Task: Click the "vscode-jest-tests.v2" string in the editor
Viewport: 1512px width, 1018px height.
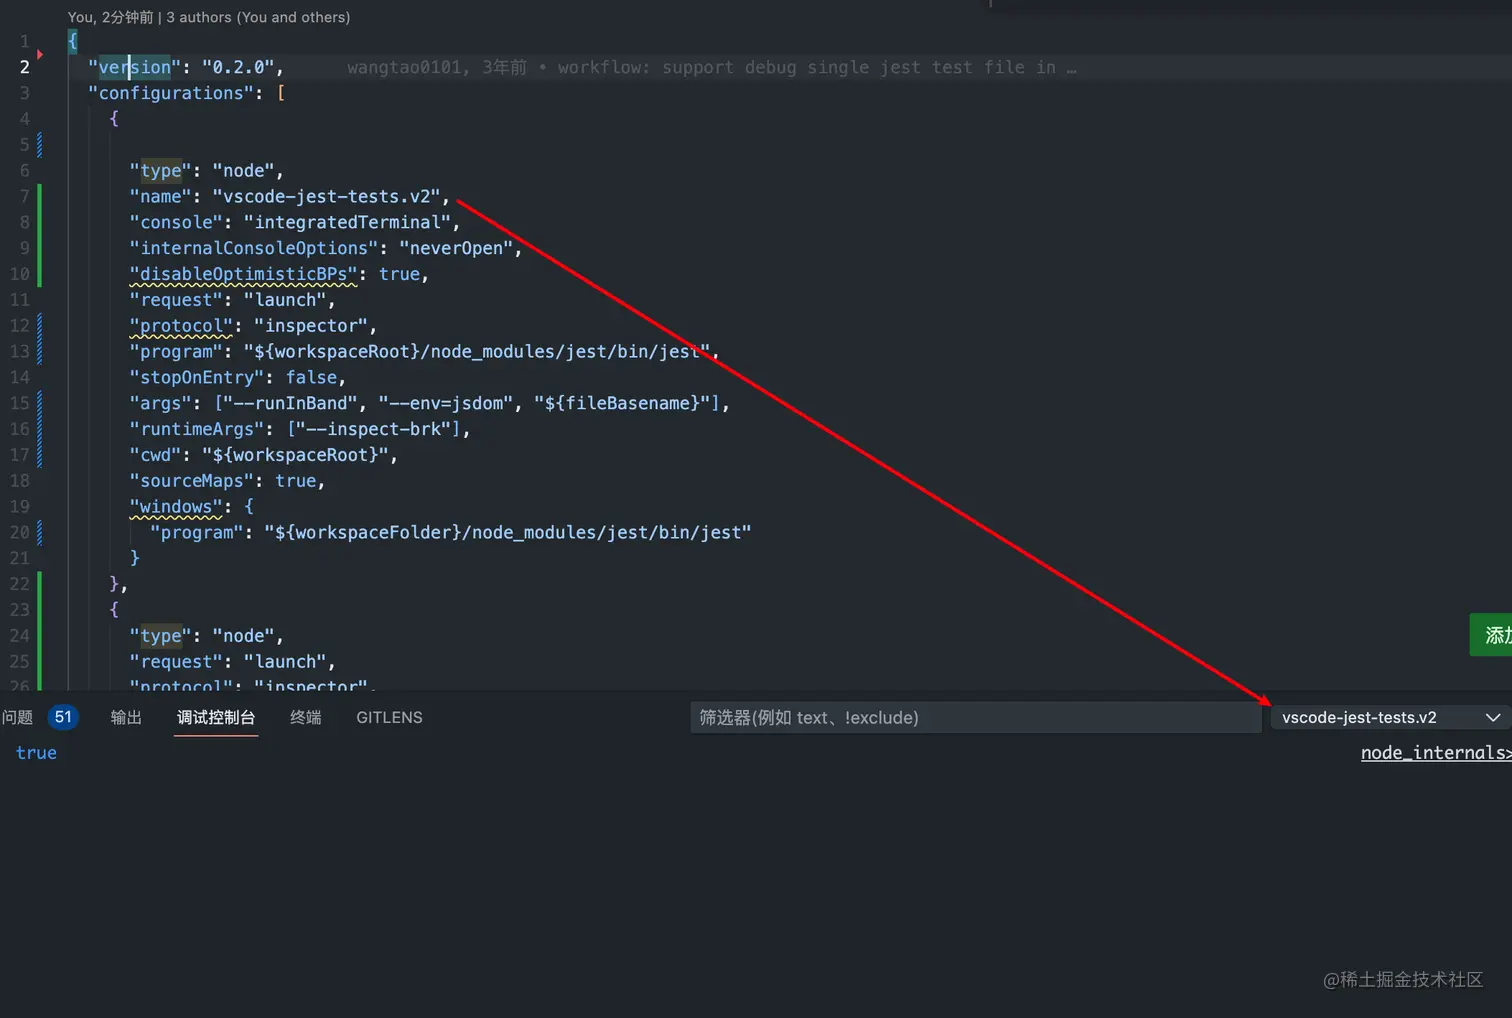Action: point(326,196)
